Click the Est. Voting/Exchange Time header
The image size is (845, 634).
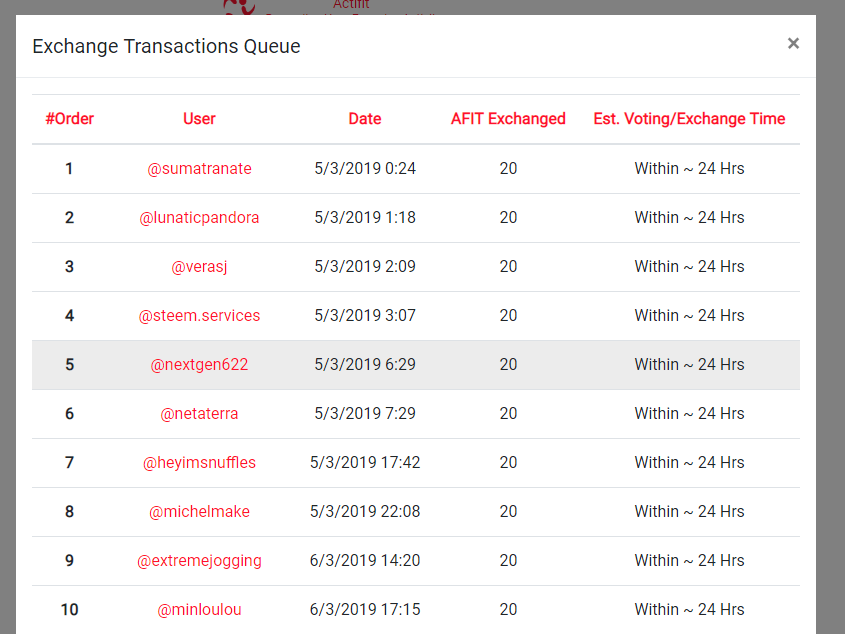(689, 119)
